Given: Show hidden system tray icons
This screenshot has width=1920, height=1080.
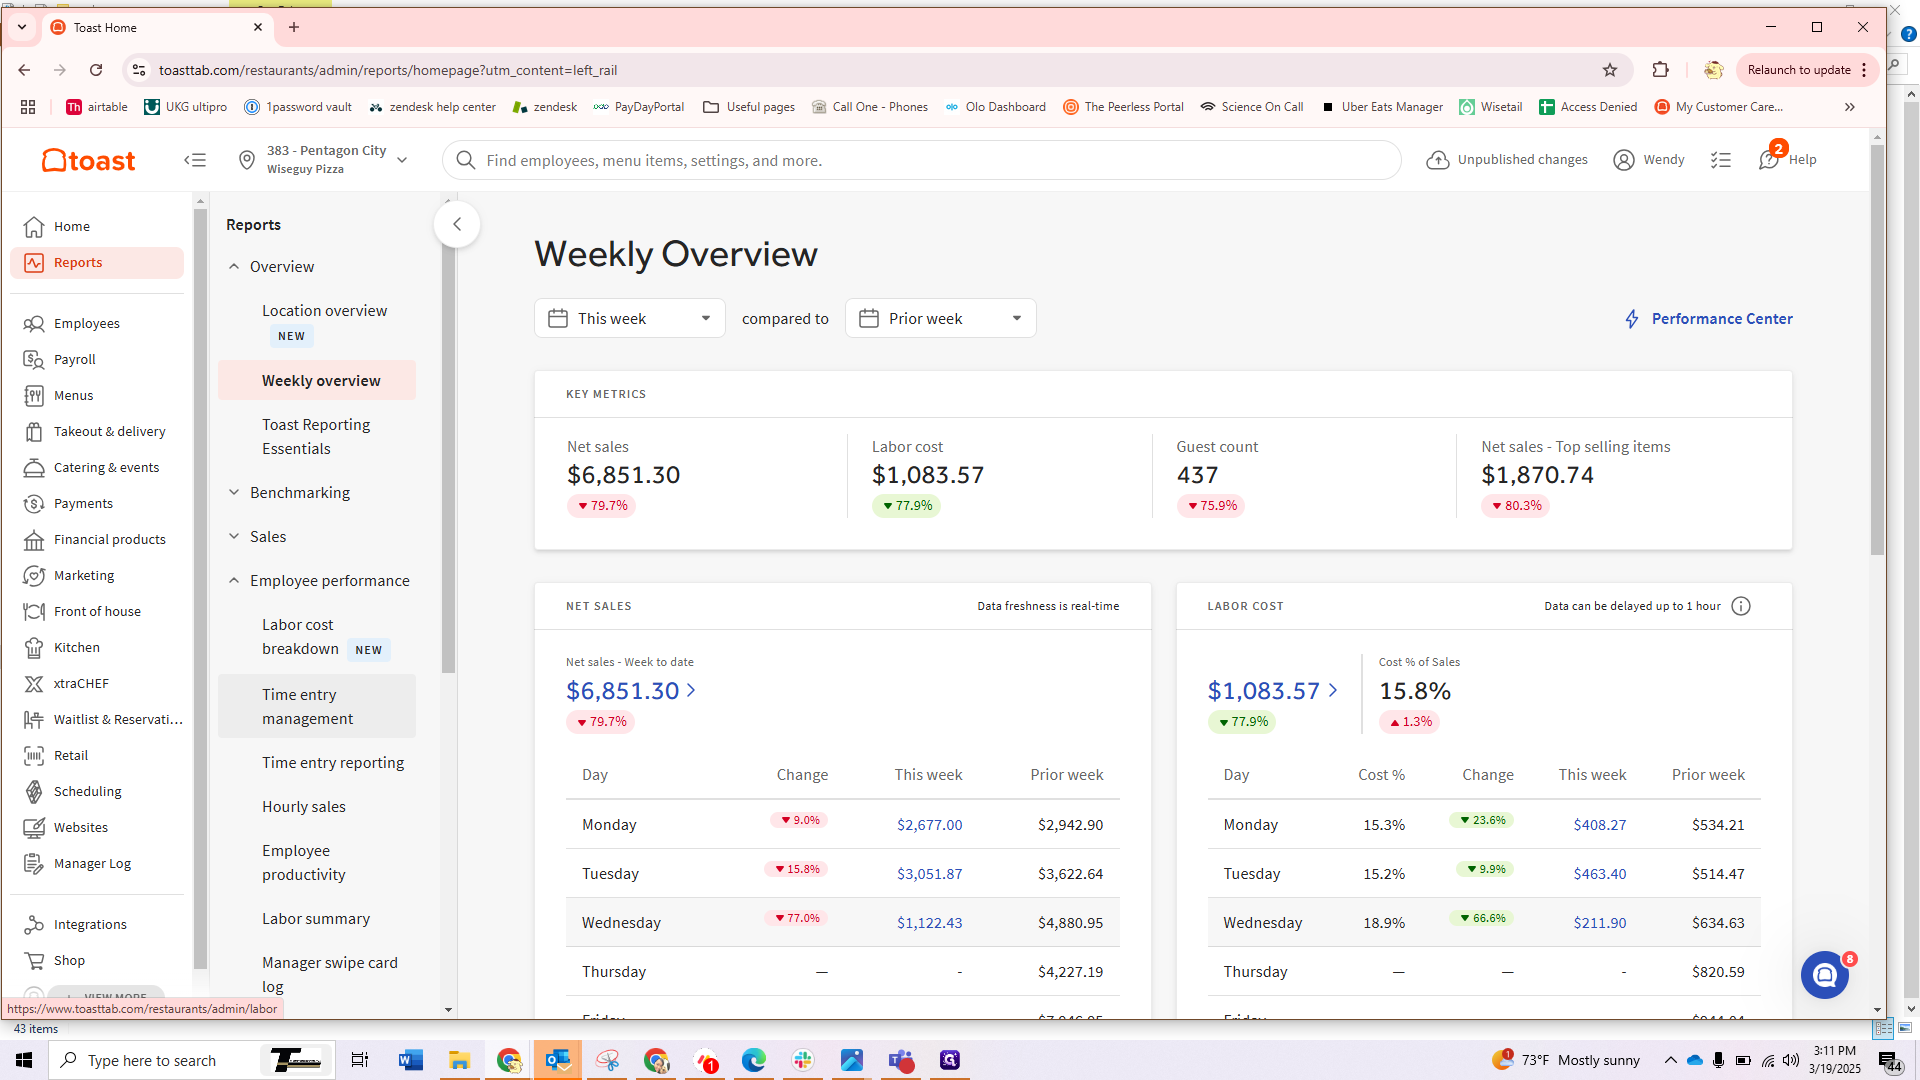Looking at the screenshot, I should click(1670, 1060).
